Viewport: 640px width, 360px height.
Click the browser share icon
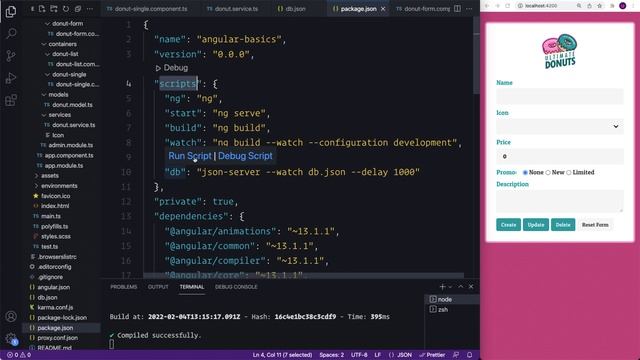[589, 6]
